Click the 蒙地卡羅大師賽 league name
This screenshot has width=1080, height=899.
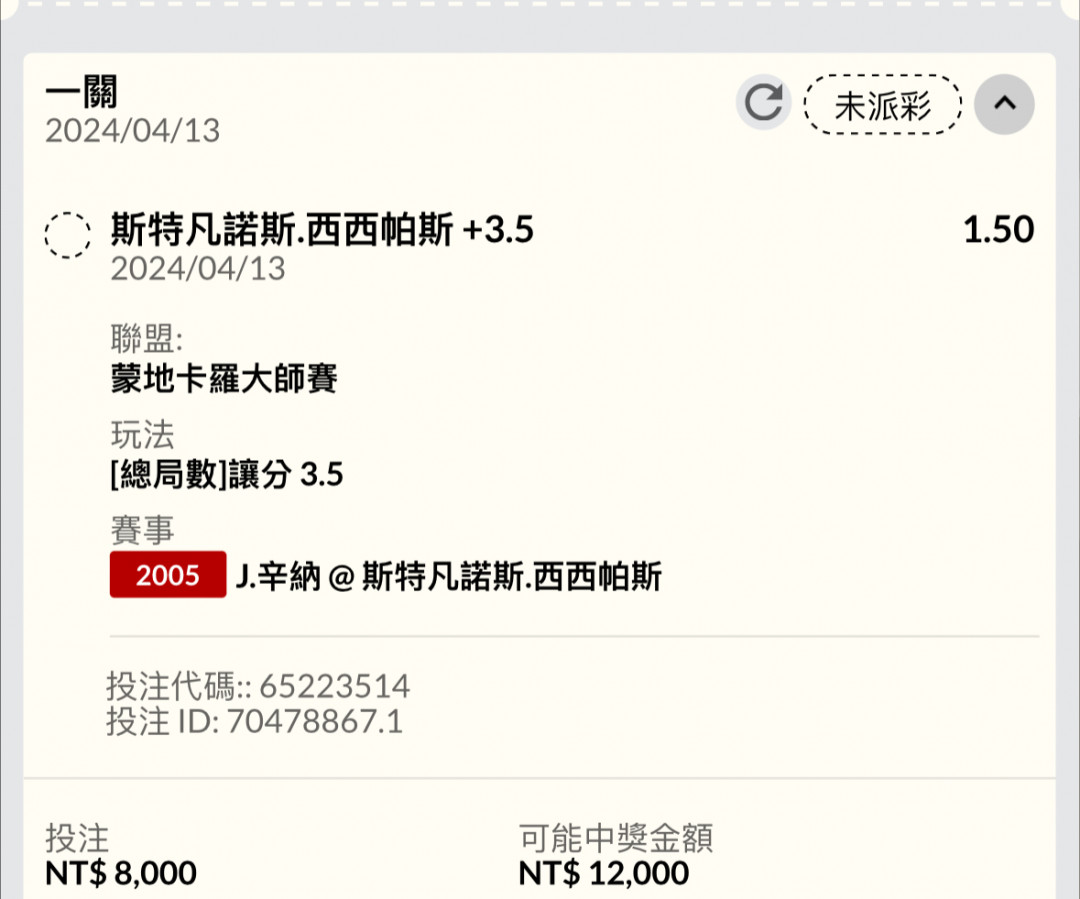224,379
